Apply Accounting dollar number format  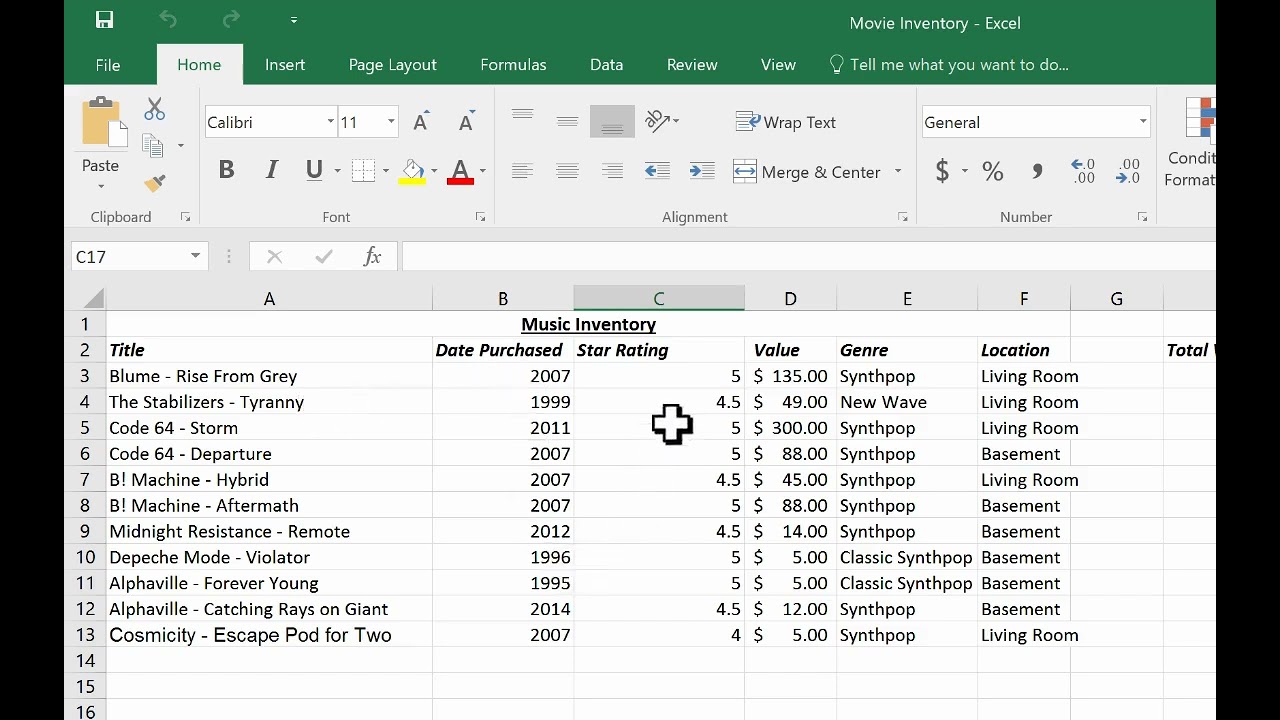[x=942, y=171]
